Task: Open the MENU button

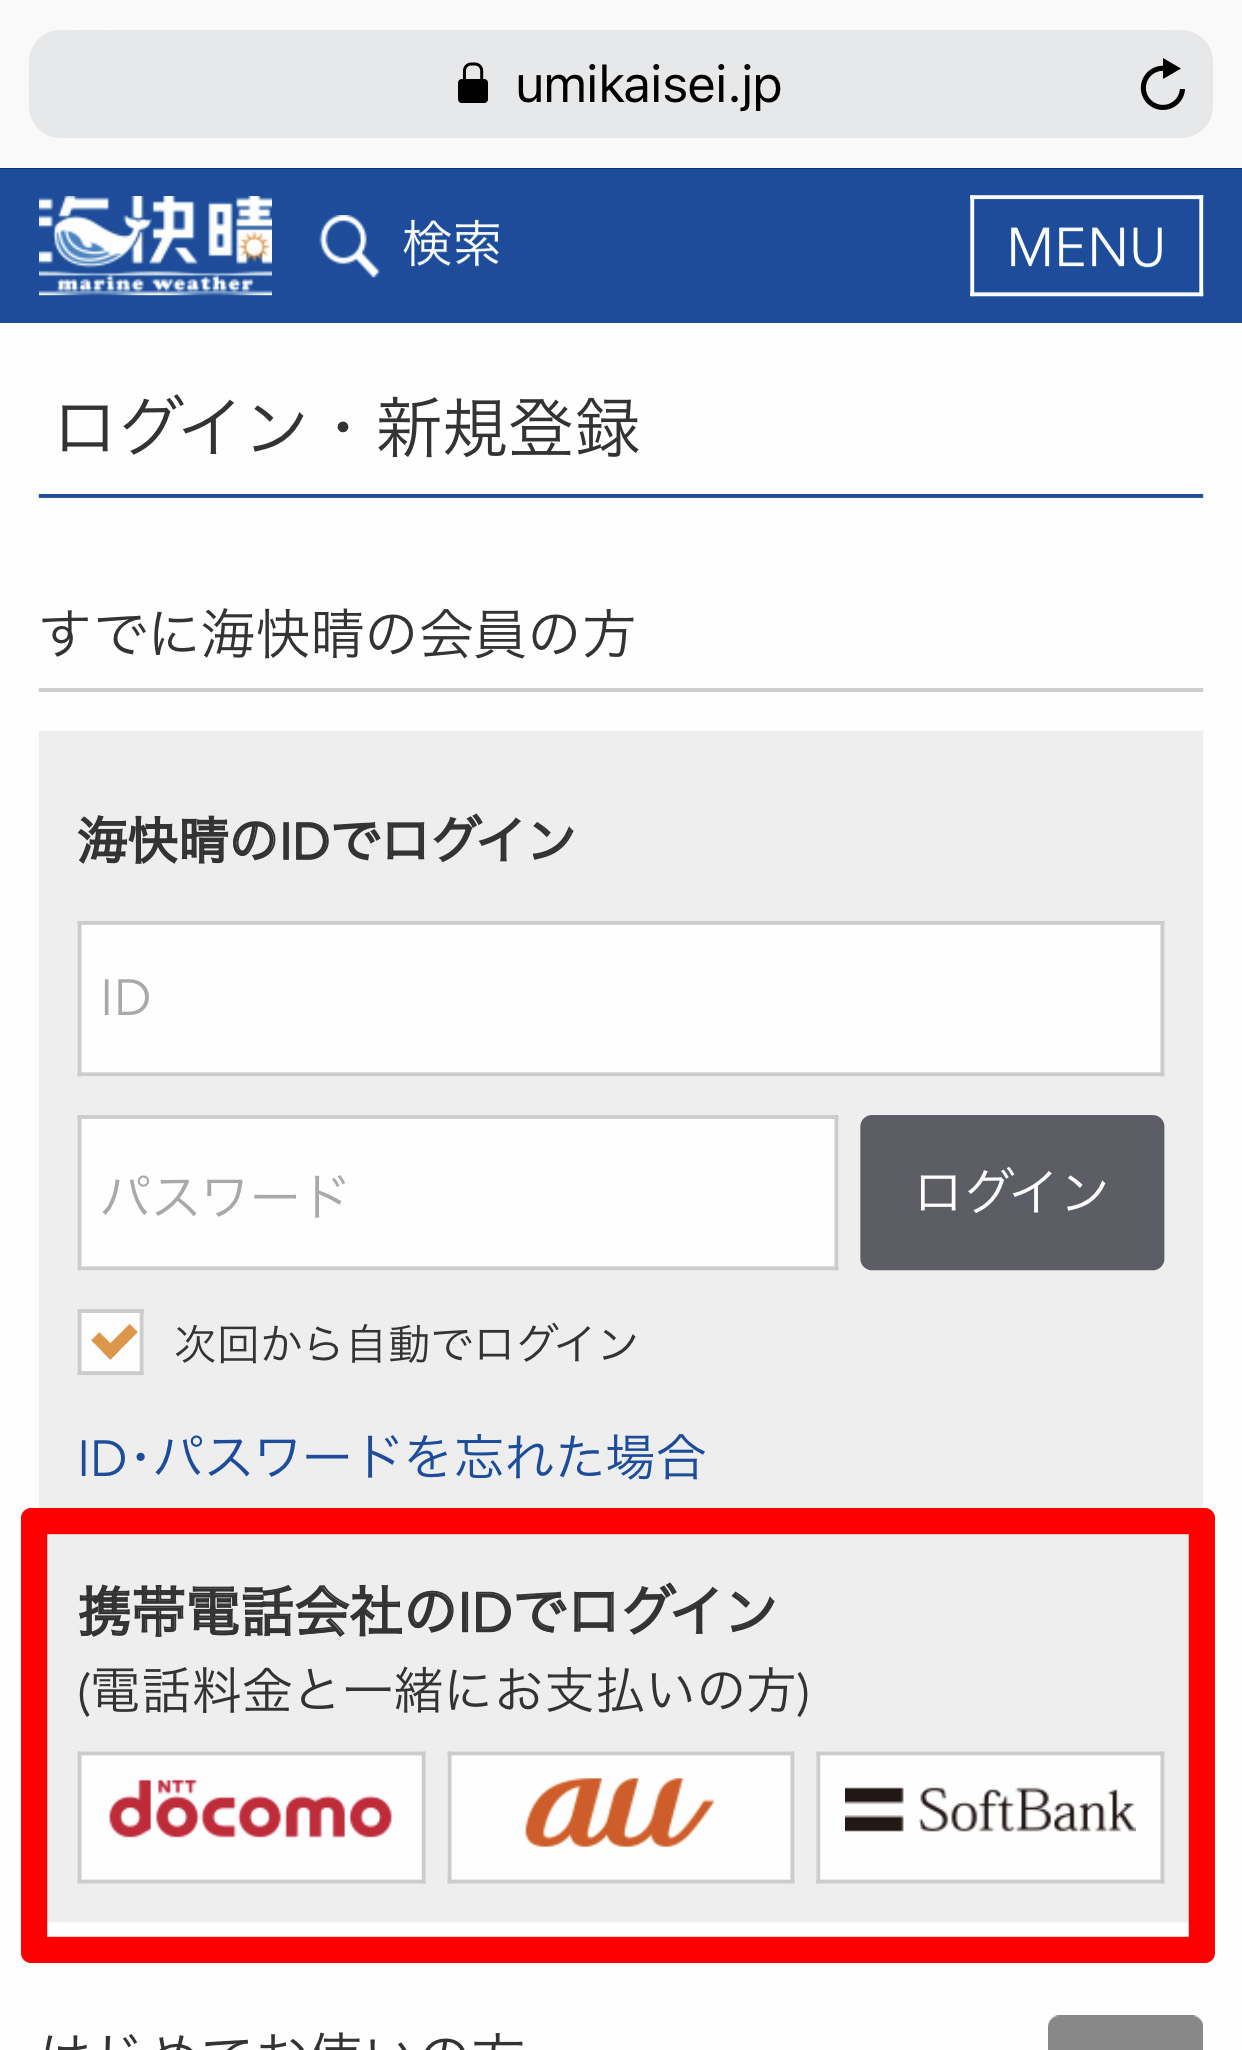Action: [x=1086, y=246]
